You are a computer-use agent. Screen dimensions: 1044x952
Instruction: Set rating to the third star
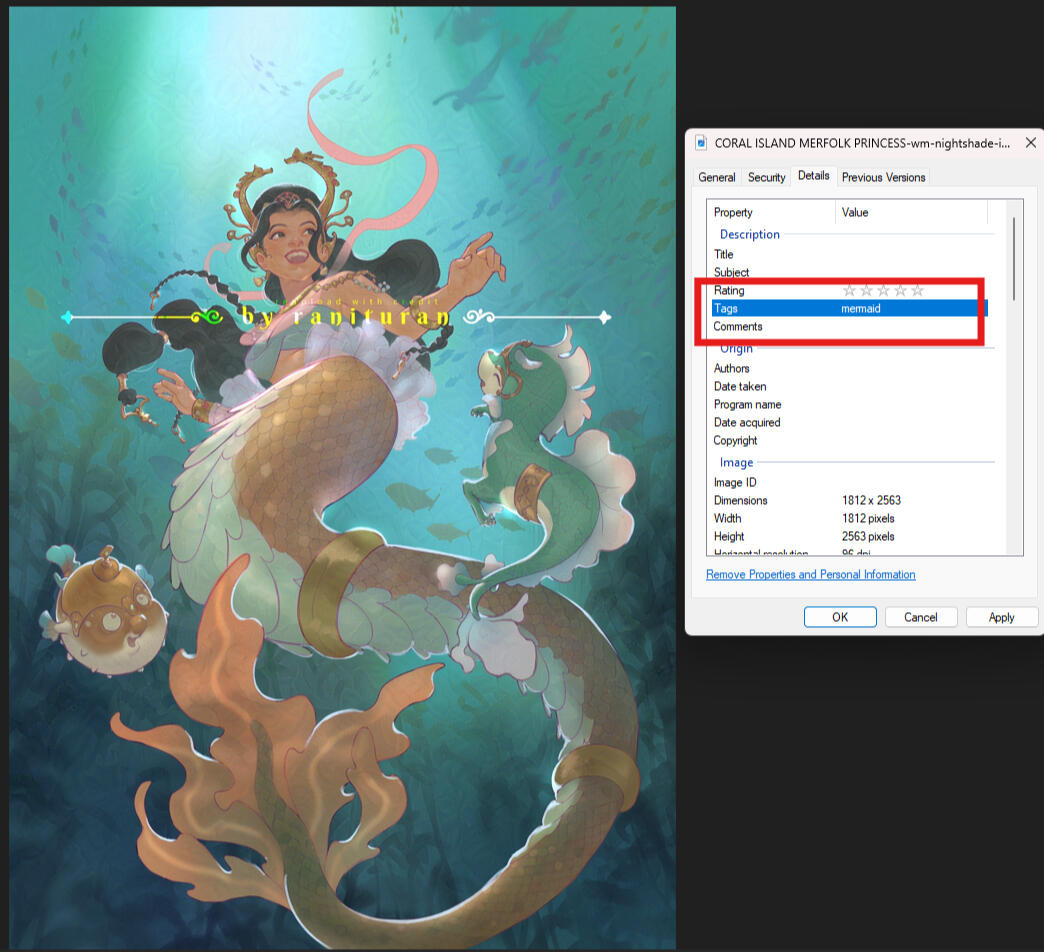click(x=884, y=291)
